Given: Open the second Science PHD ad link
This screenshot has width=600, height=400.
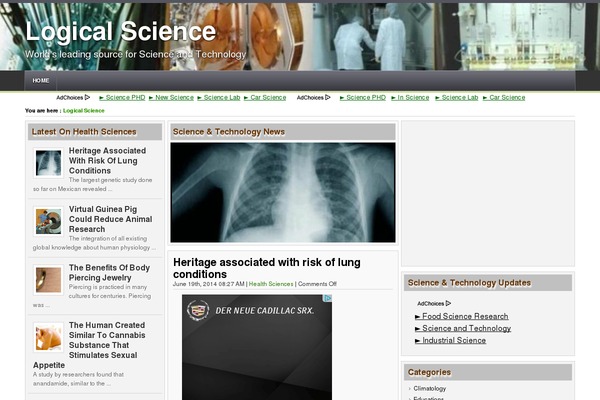Looking at the screenshot, I should tap(363, 98).
